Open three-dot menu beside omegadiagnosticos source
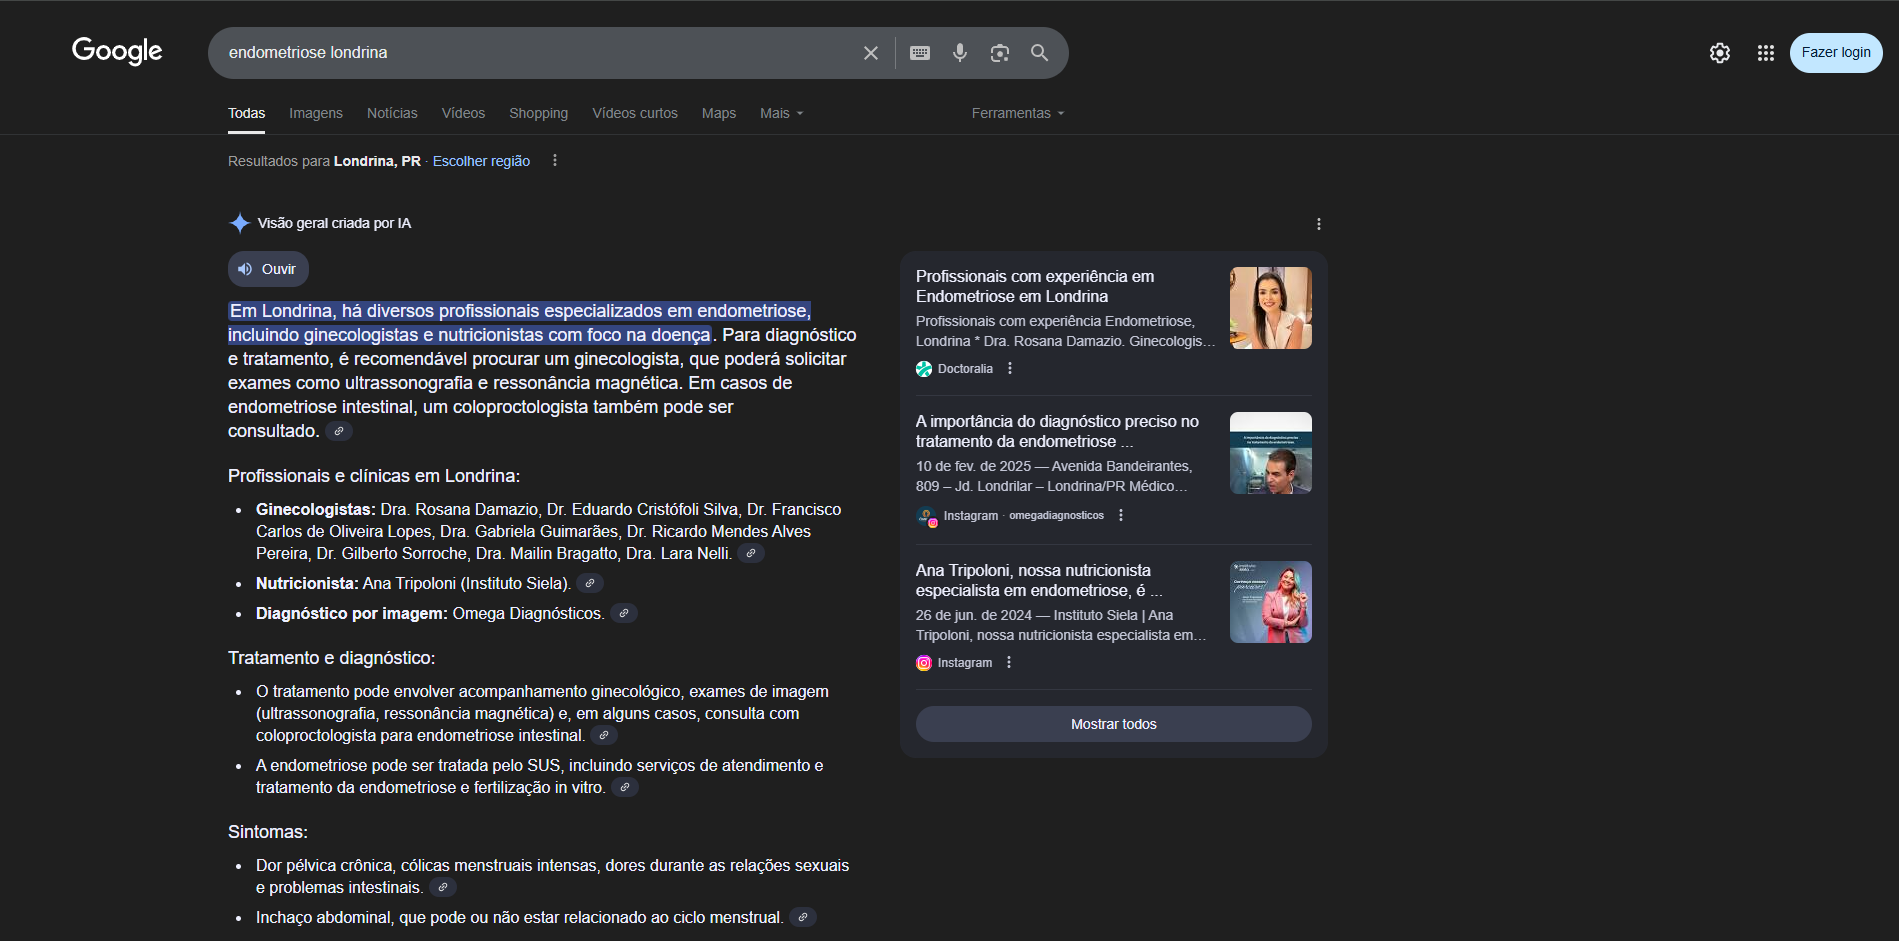 click(1121, 515)
